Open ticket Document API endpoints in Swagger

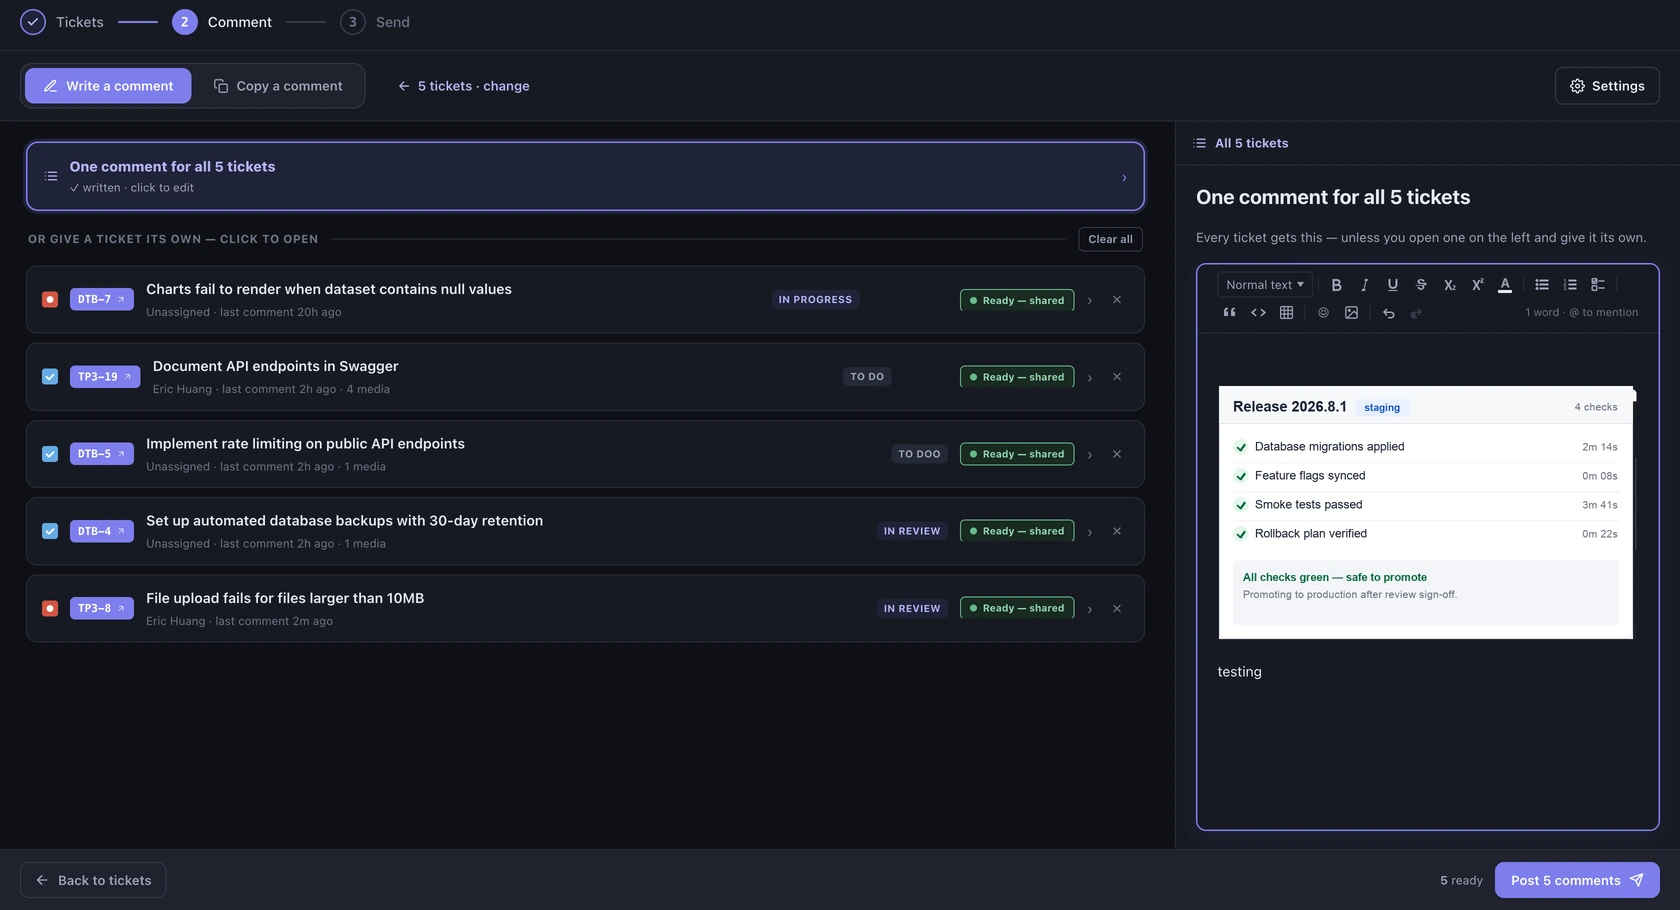pos(275,366)
